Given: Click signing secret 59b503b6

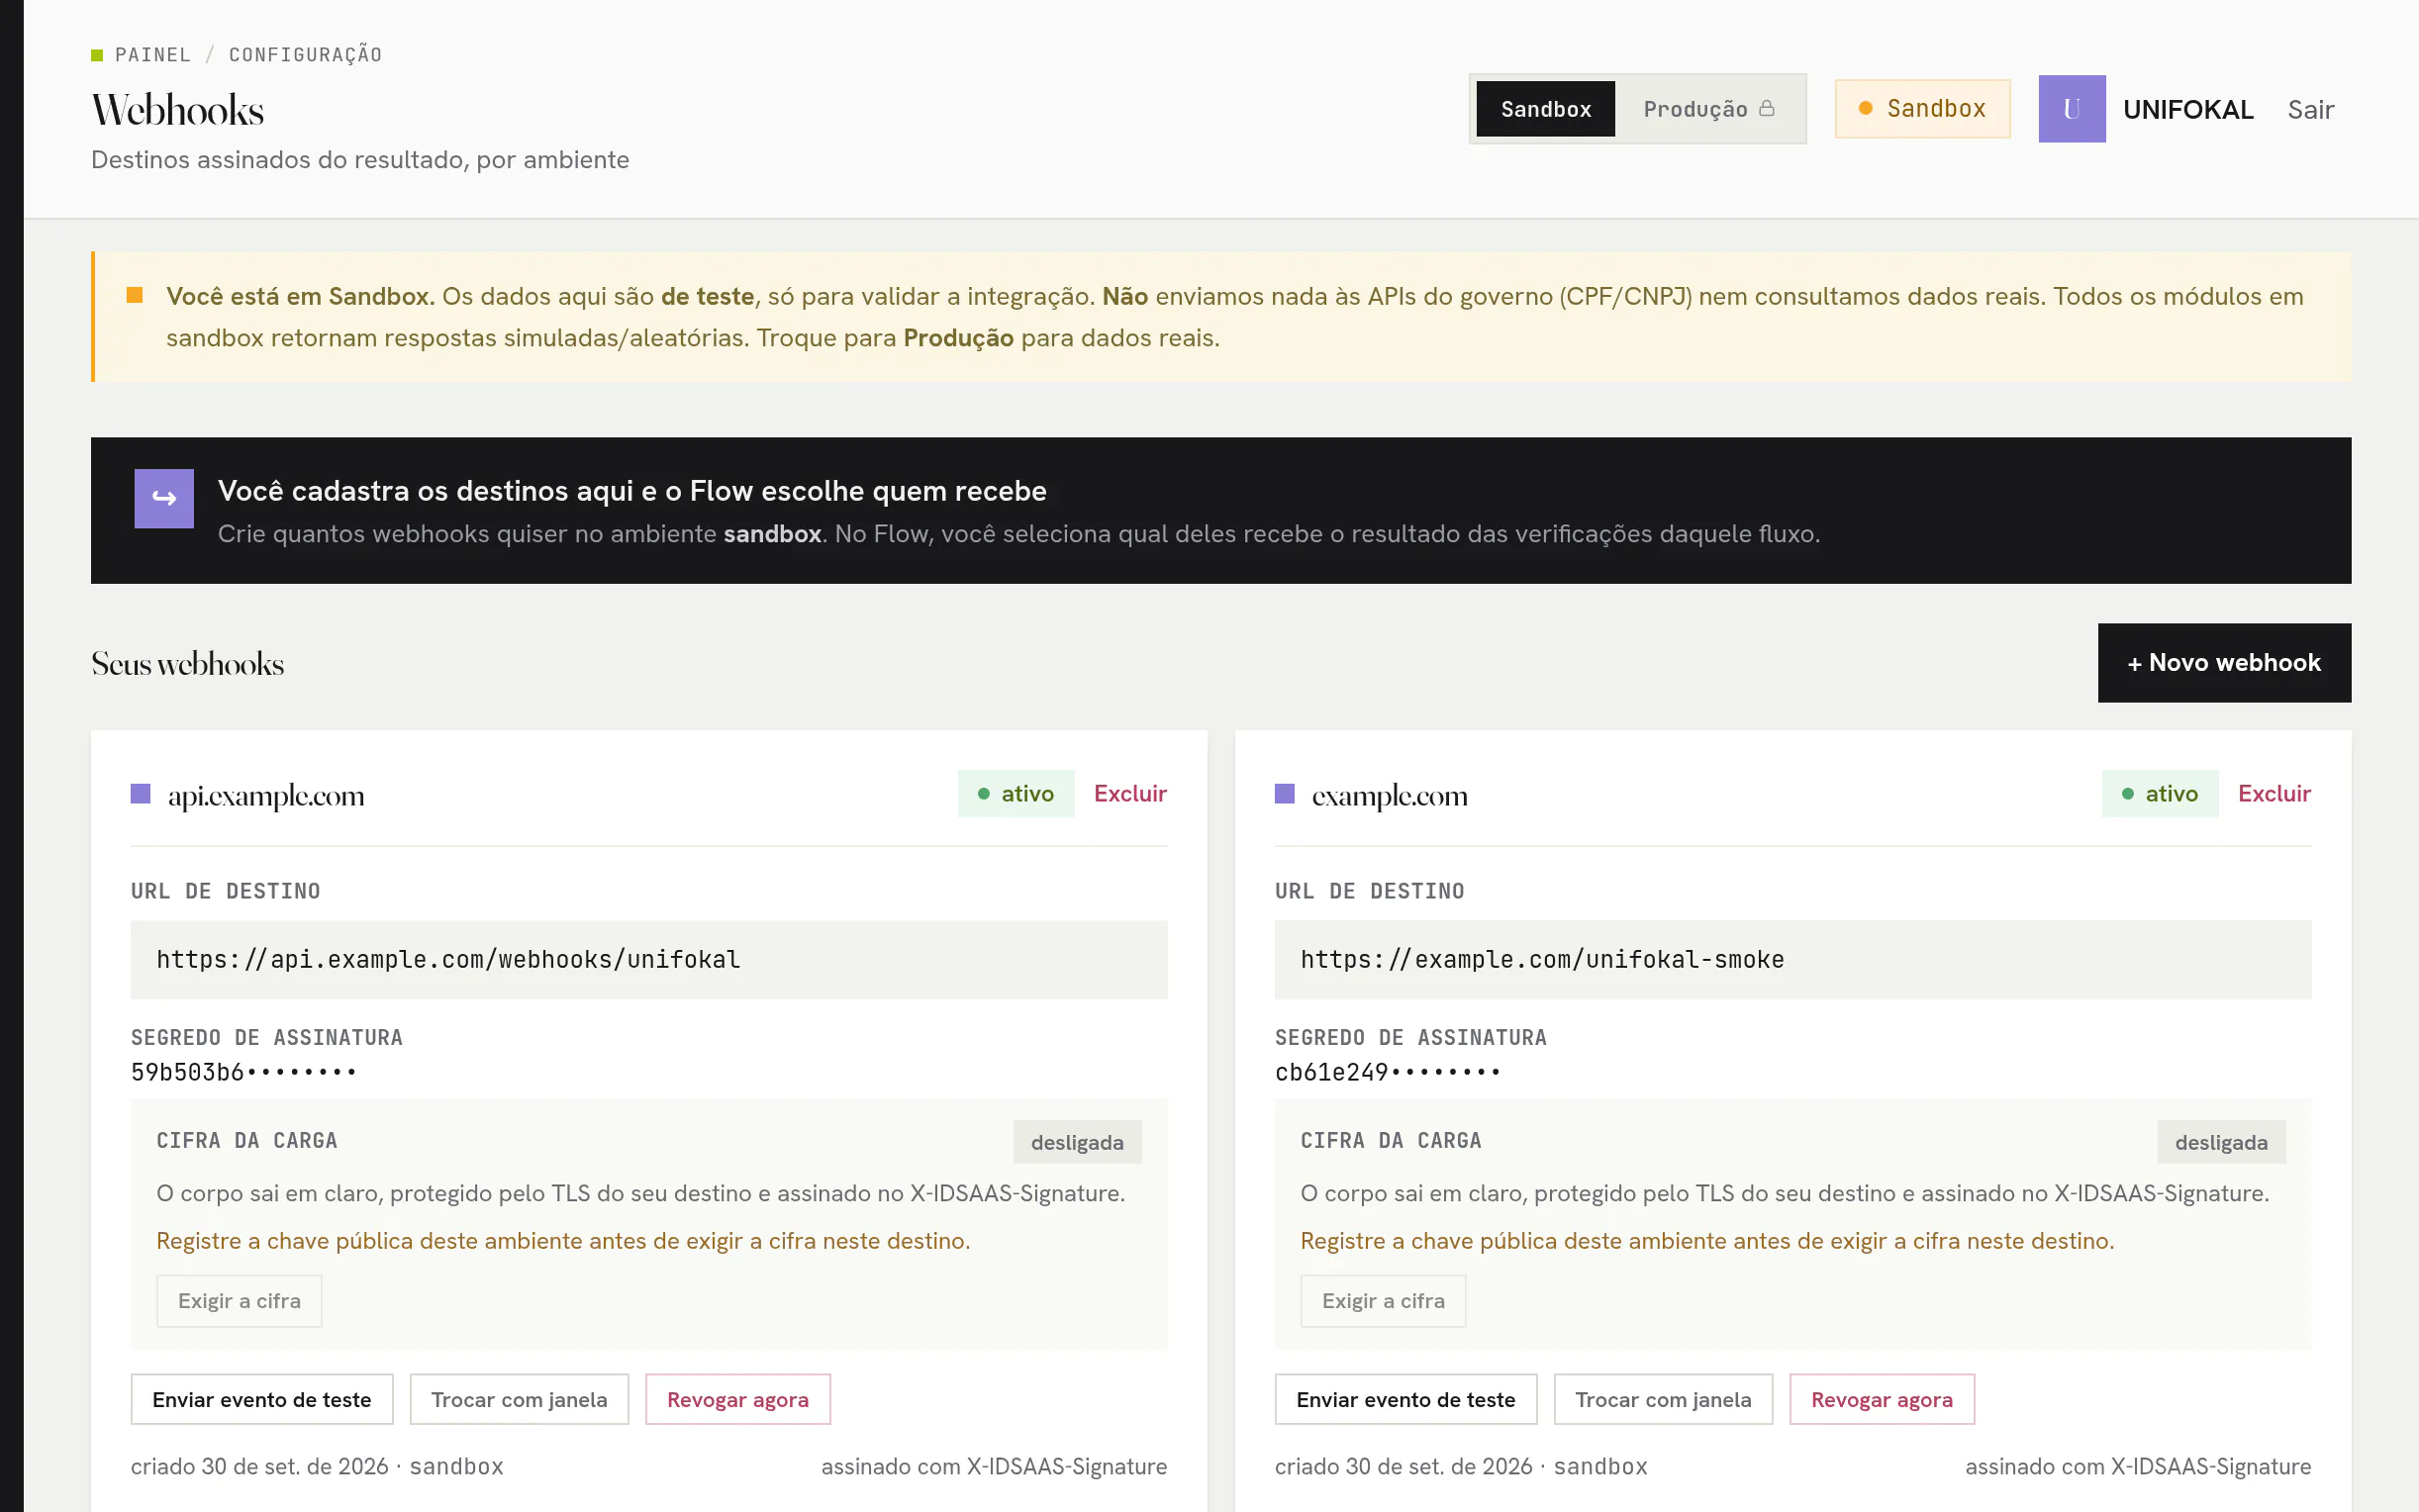Looking at the screenshot, I should [243, 1072].
